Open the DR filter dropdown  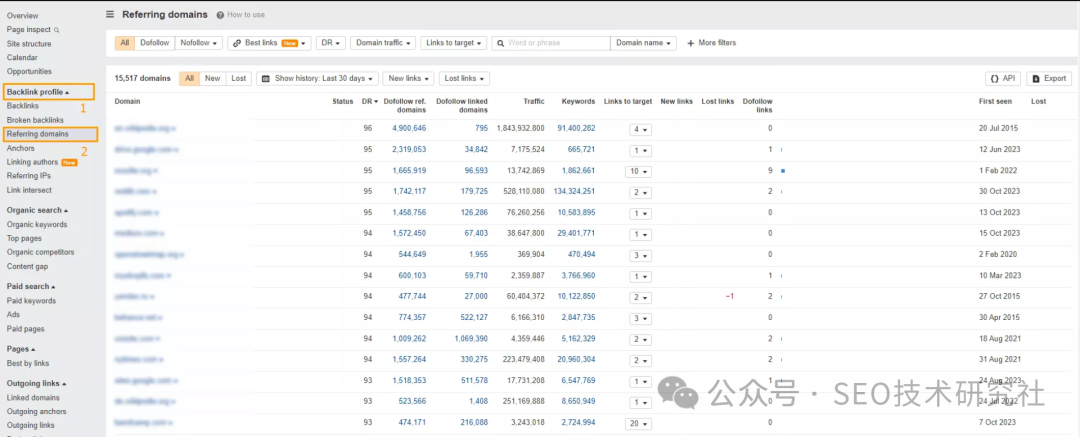(x=331, y=43)
